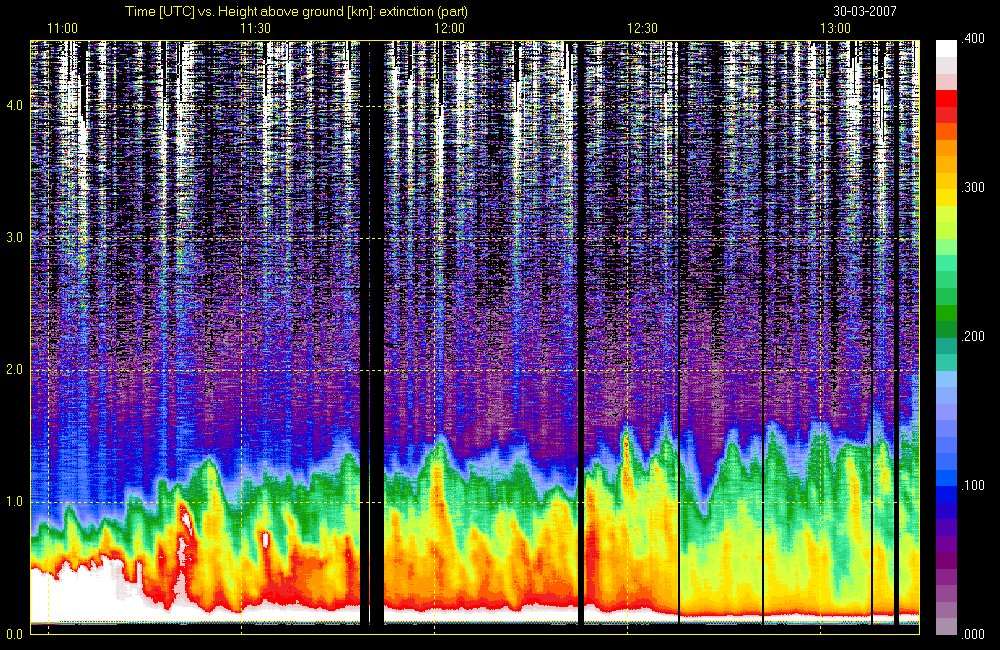Select the 13:00 time axis label
This screenshot has height=650, width=1000.
coord(835,29)
